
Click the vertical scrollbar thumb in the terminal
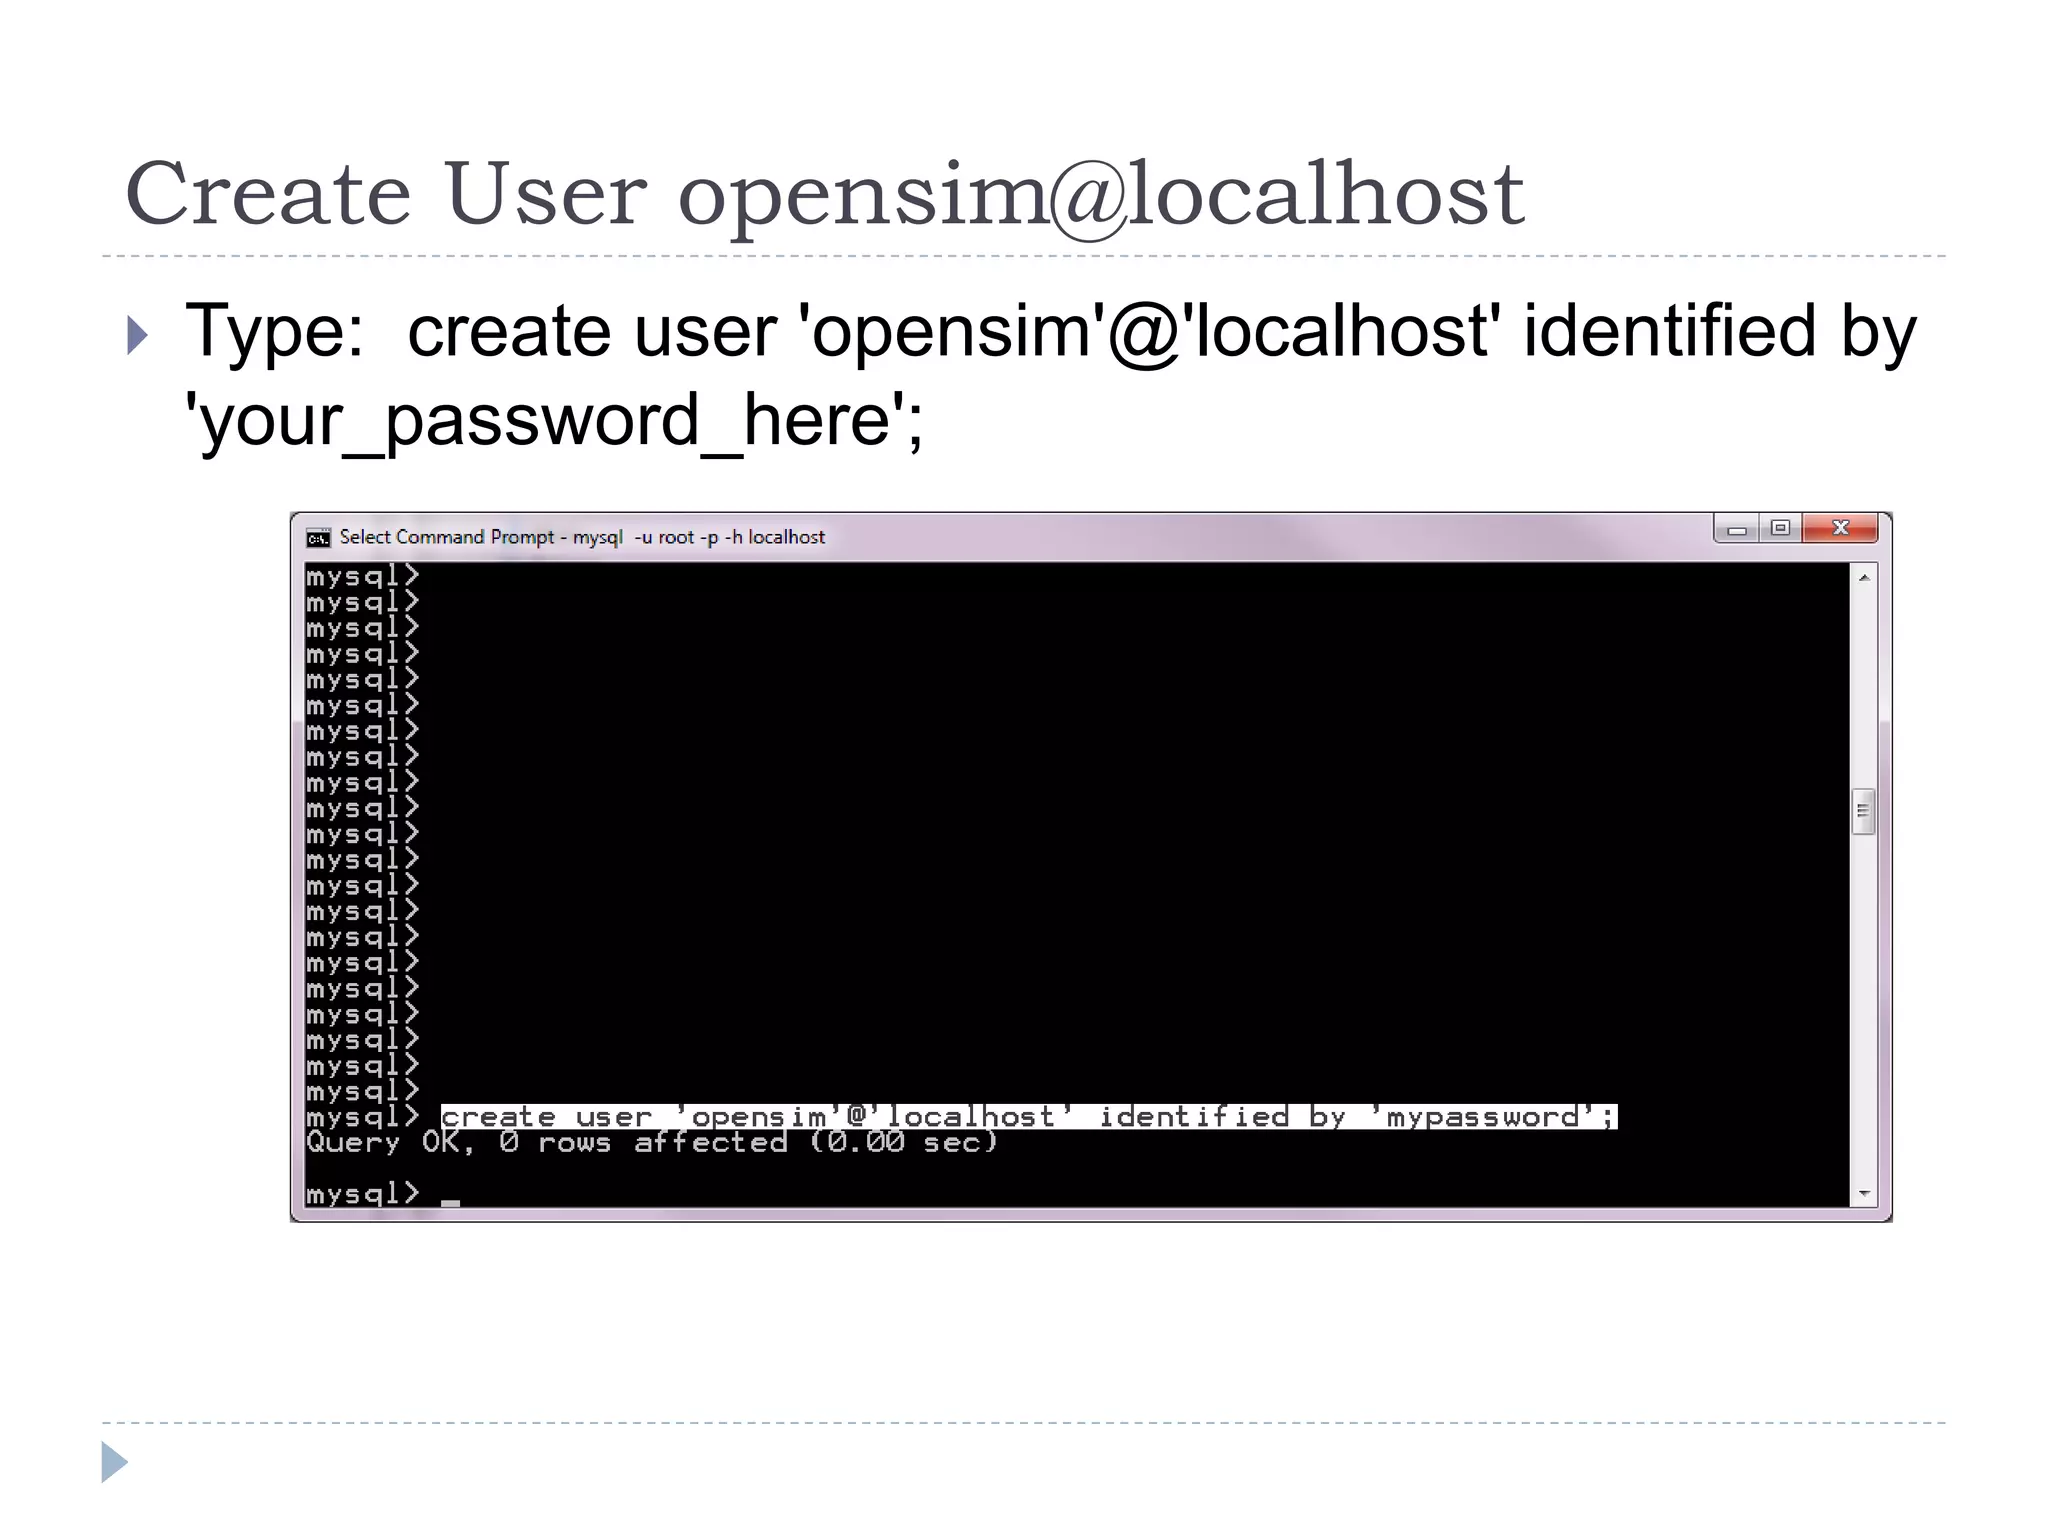point(1863,811)
